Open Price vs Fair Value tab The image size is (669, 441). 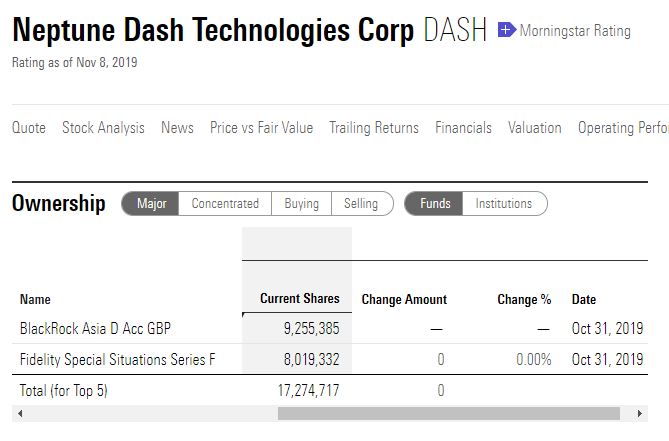pyautogui.click(x=261, y=128)
